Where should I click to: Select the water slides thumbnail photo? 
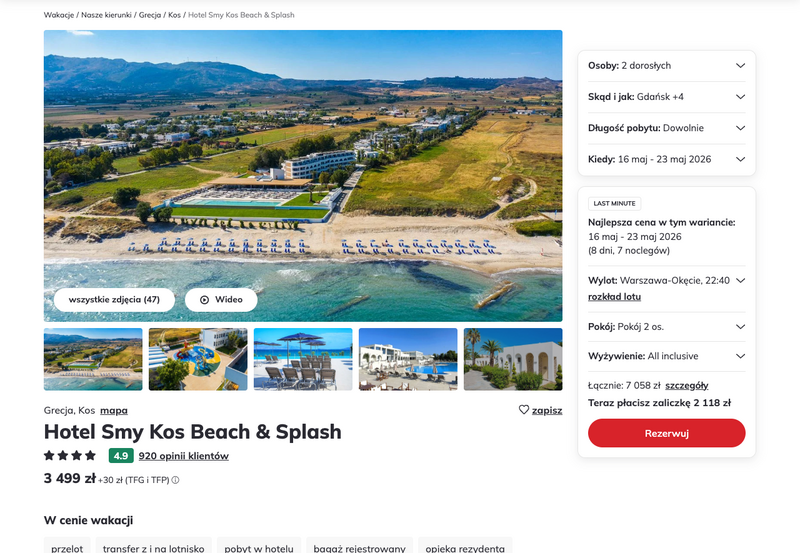tap(198, 359)
